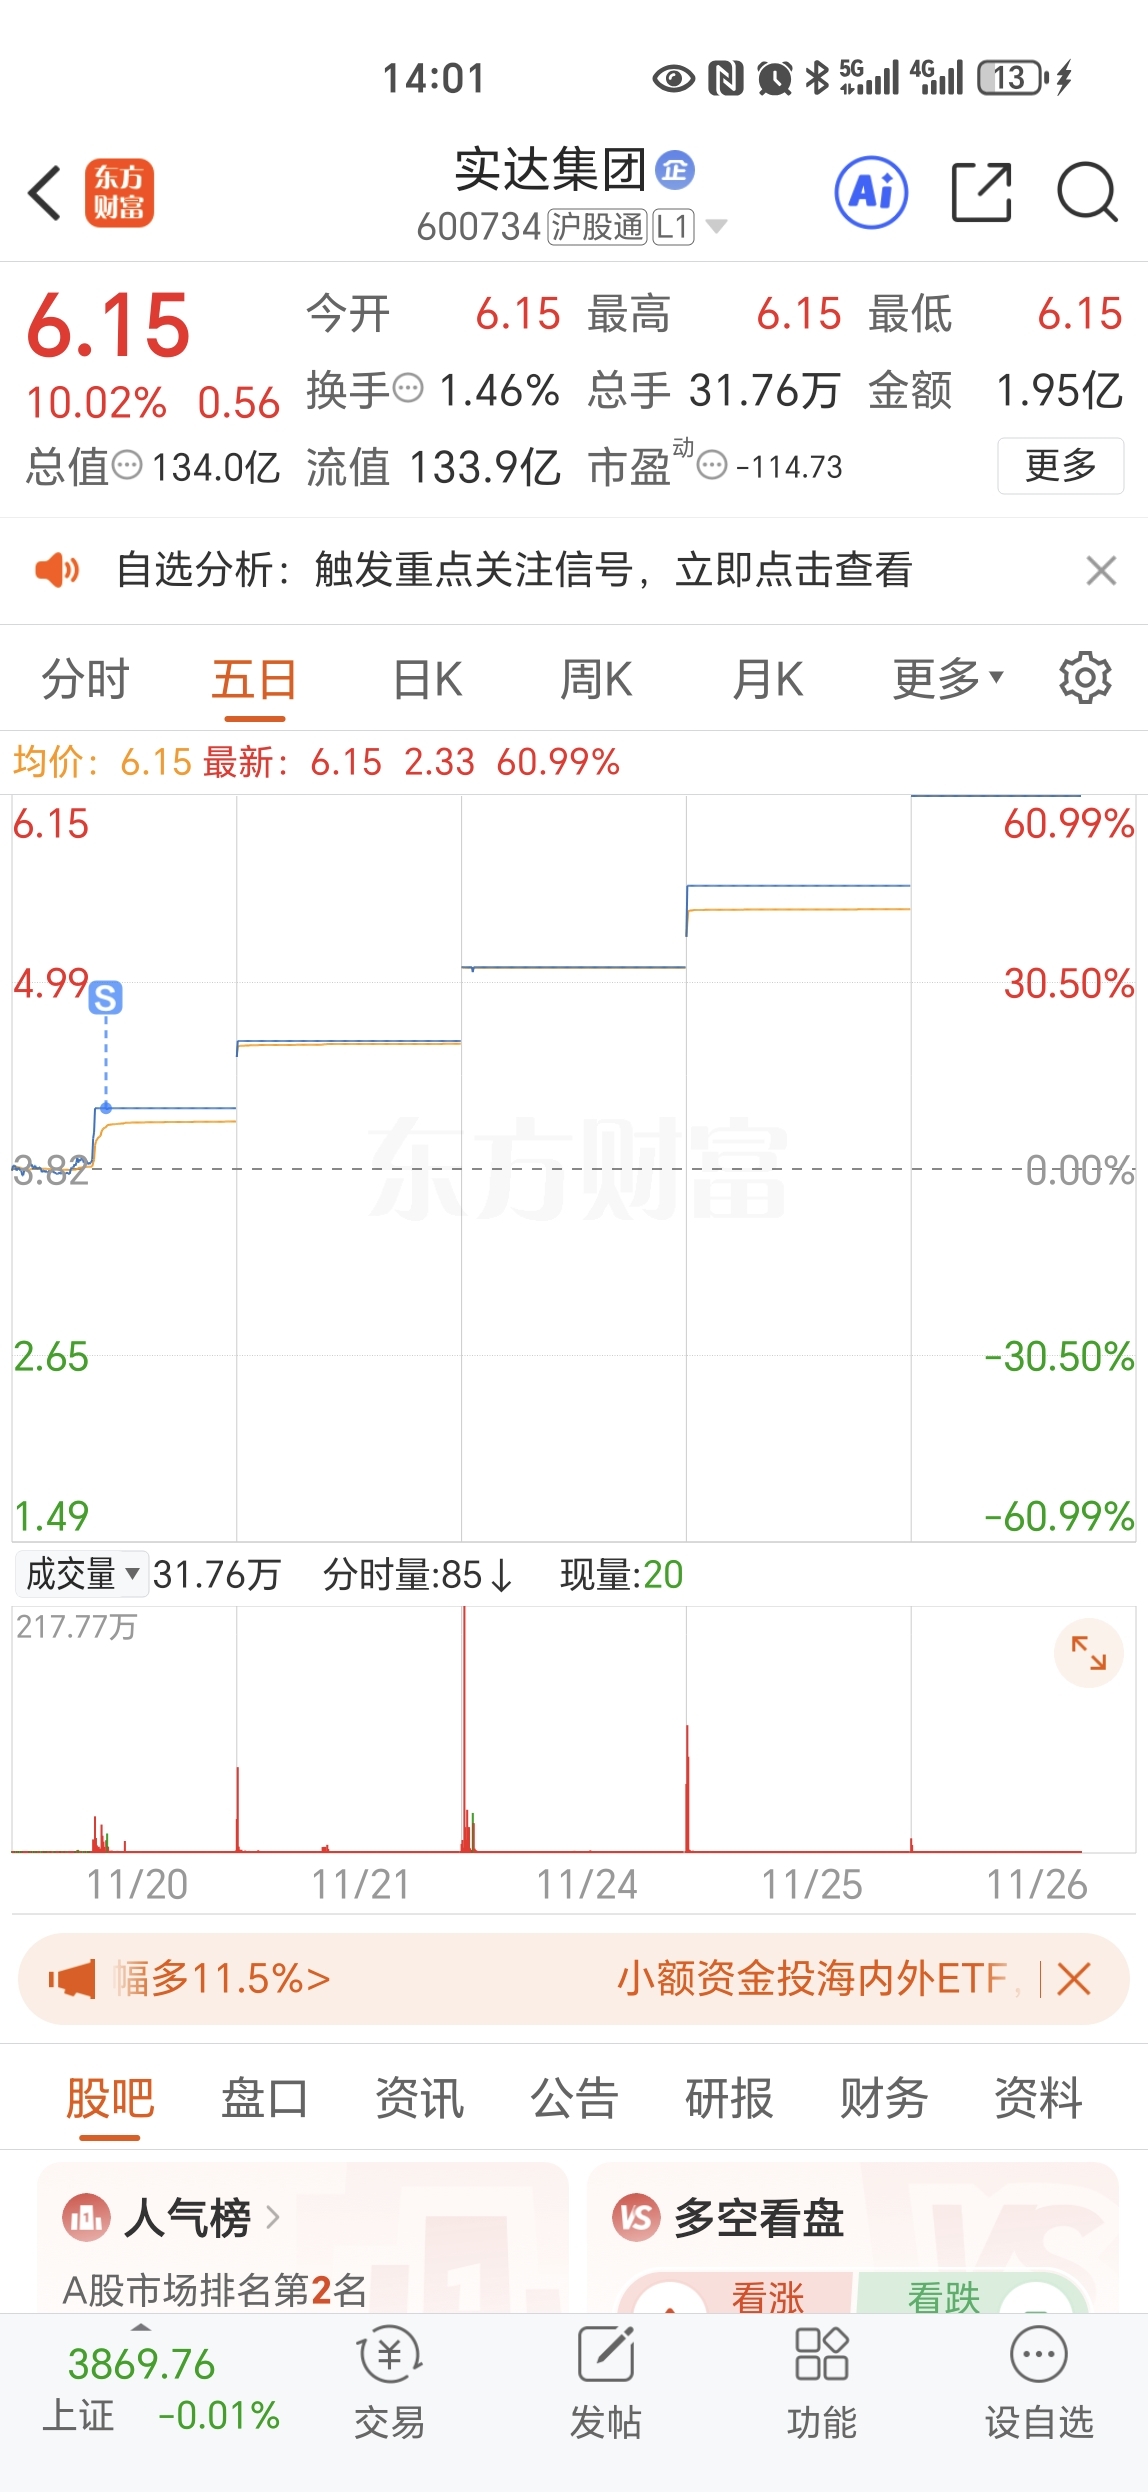Viewport: 1148px width, 2492px height.
Task: Open the Ai assistant icon
Action: [x=871, y=192]
